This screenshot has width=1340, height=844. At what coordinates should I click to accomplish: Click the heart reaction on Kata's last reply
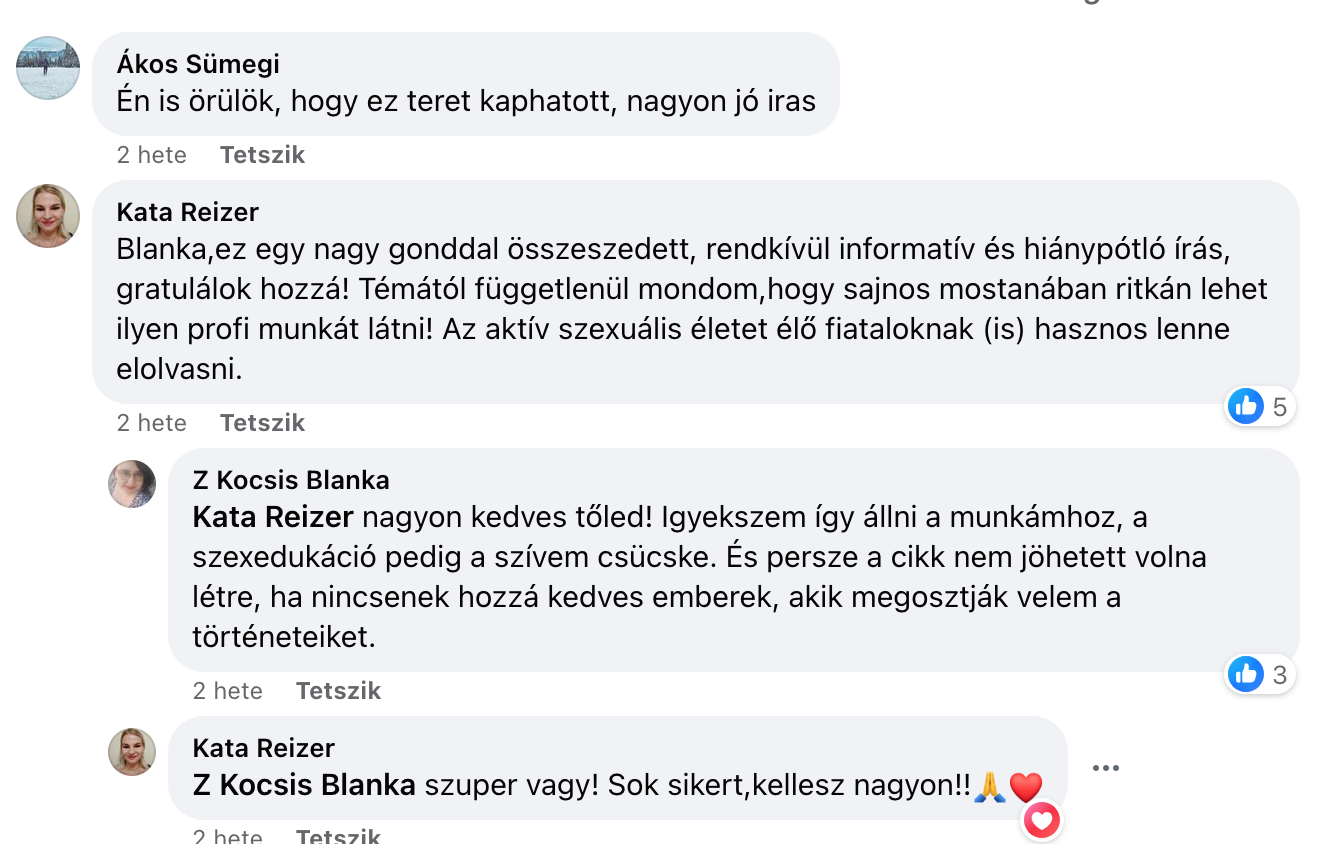[1041, 821]
